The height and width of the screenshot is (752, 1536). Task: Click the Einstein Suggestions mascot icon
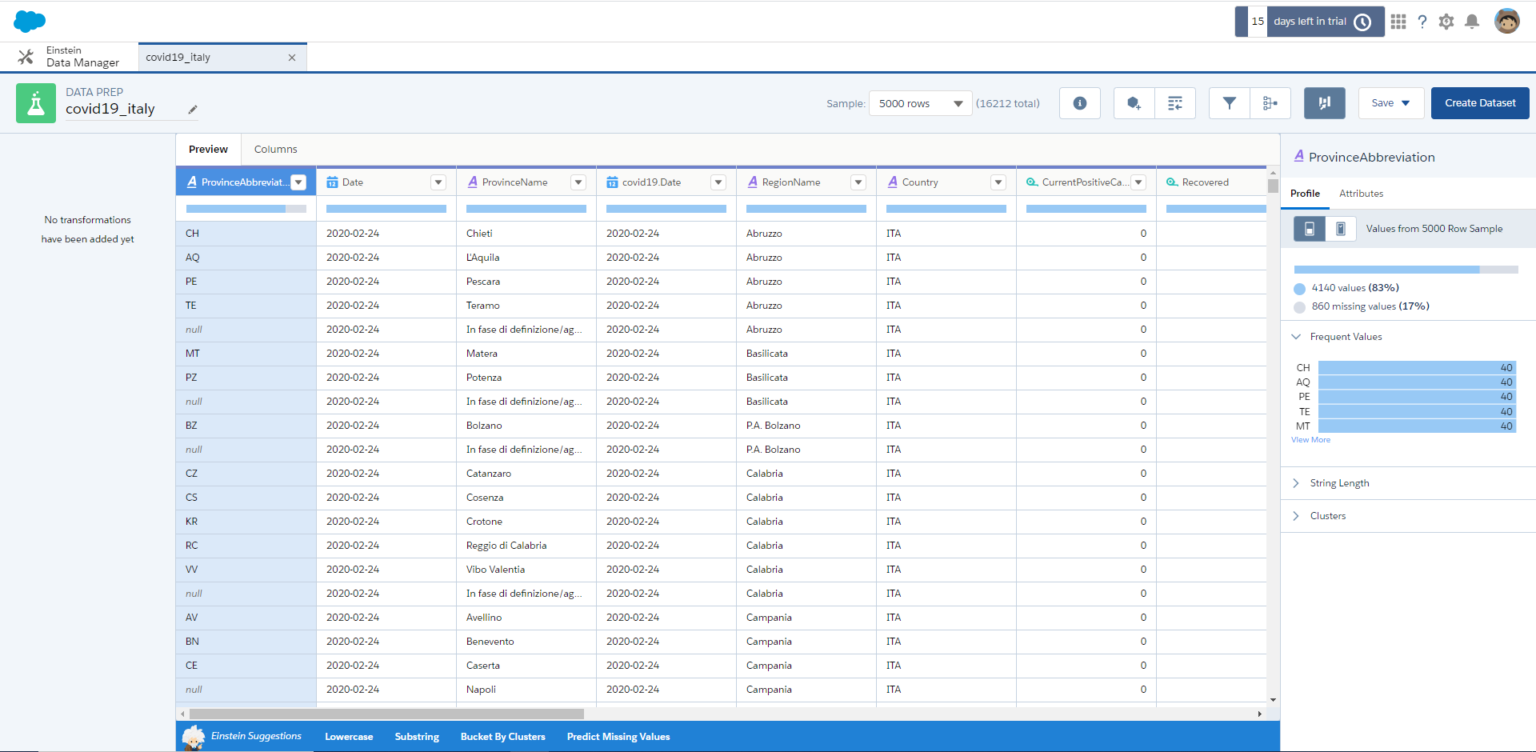click(193, 737)
